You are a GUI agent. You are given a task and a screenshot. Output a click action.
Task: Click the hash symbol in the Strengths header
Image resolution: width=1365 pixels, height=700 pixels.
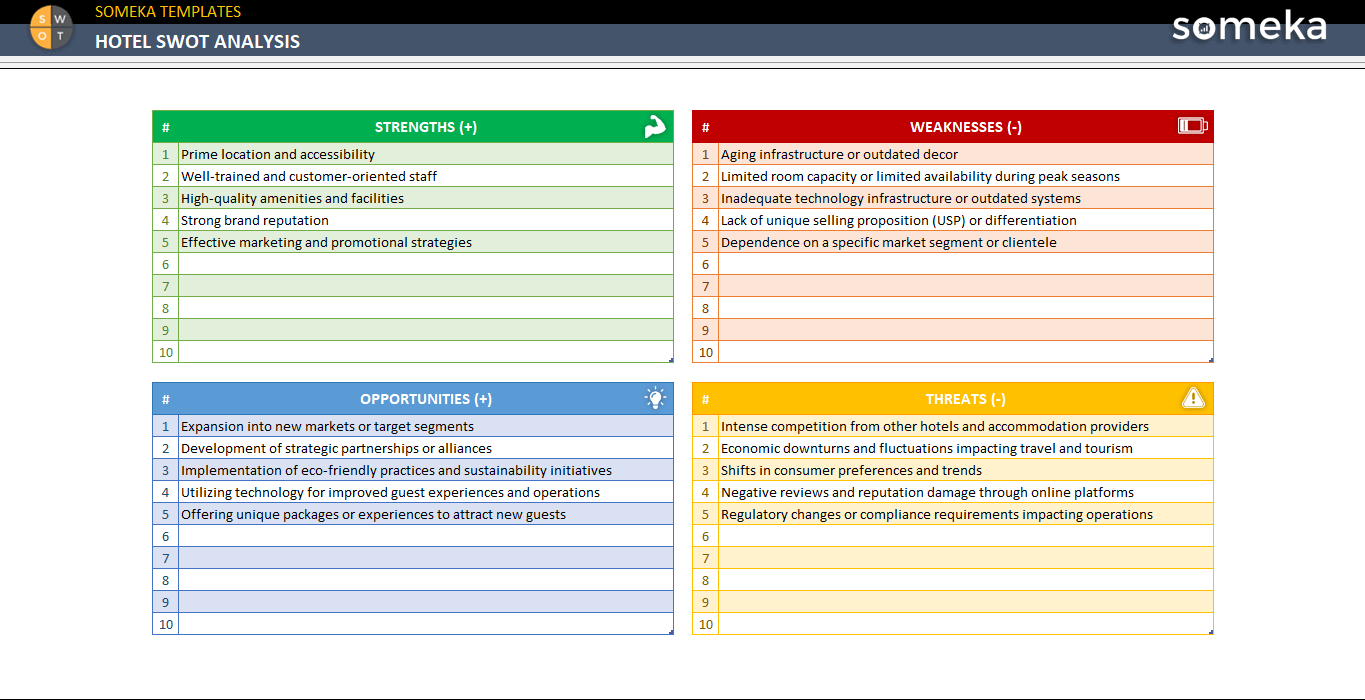[x=165, y=127]
